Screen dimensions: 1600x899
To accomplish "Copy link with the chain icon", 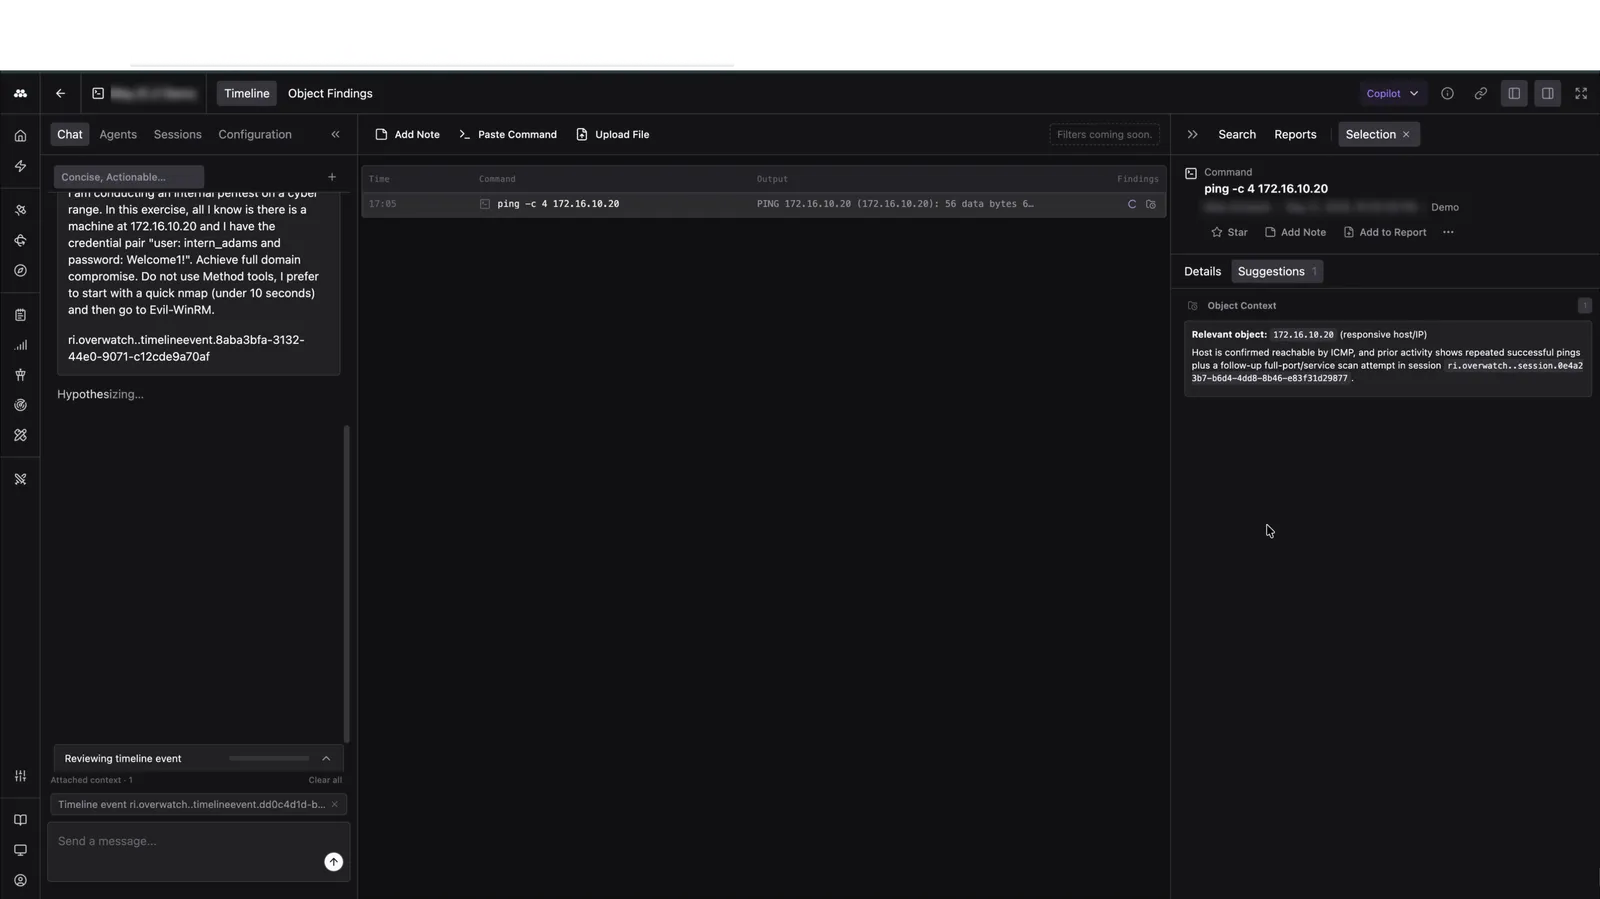I will coord(1481,93).
